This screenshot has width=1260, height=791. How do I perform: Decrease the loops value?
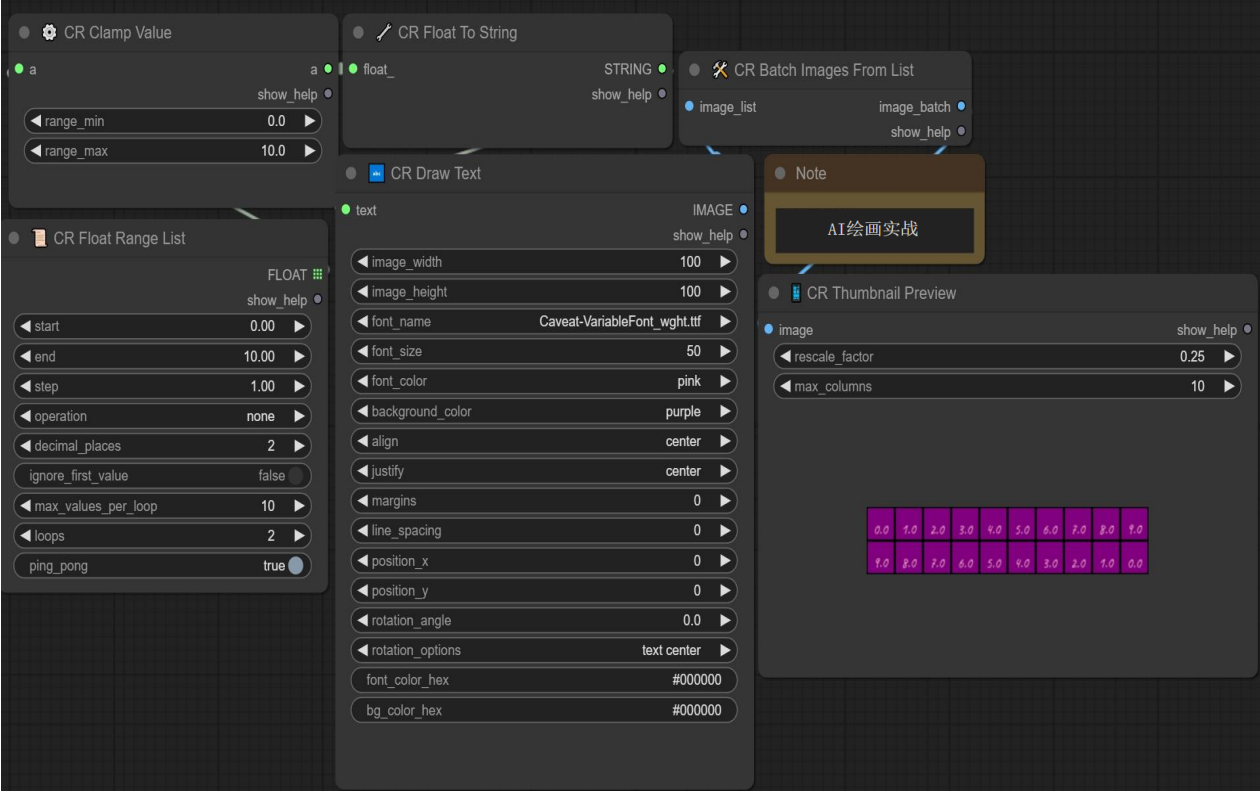click(x=25, y=536)
